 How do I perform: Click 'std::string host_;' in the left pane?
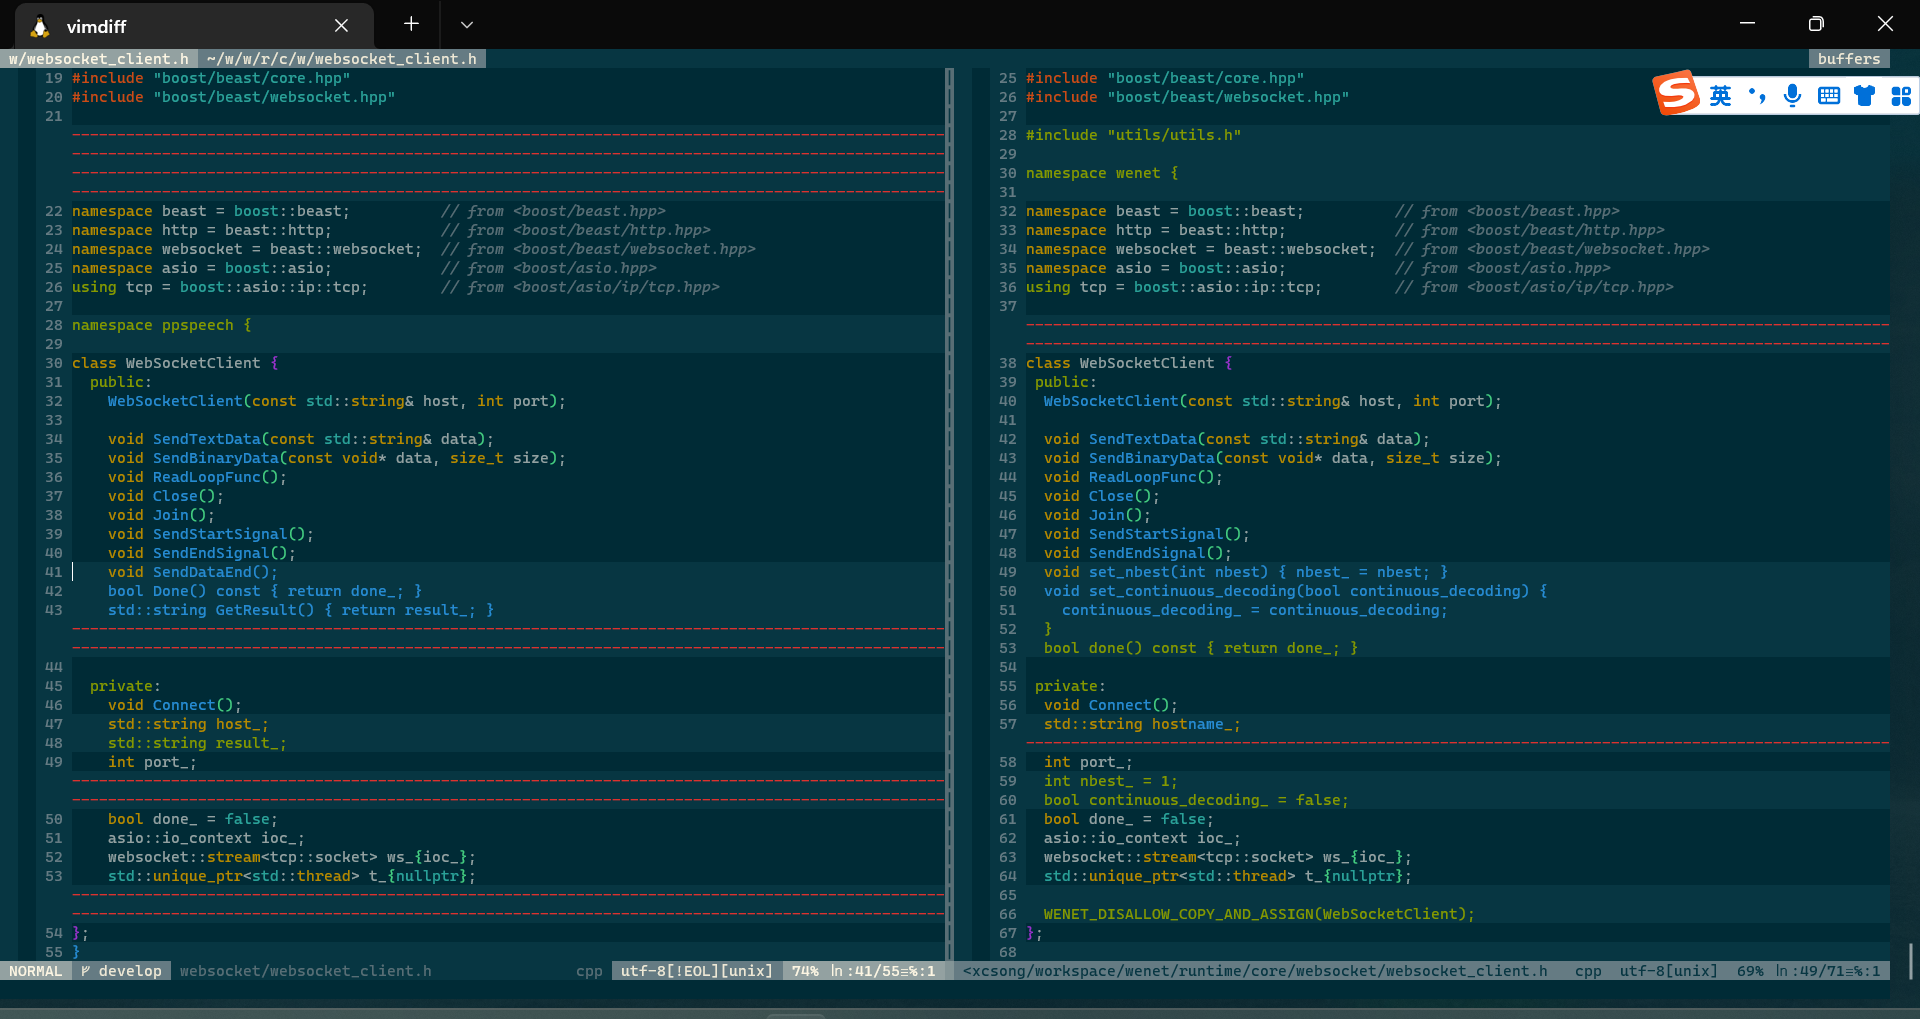(x=188, y=724)
